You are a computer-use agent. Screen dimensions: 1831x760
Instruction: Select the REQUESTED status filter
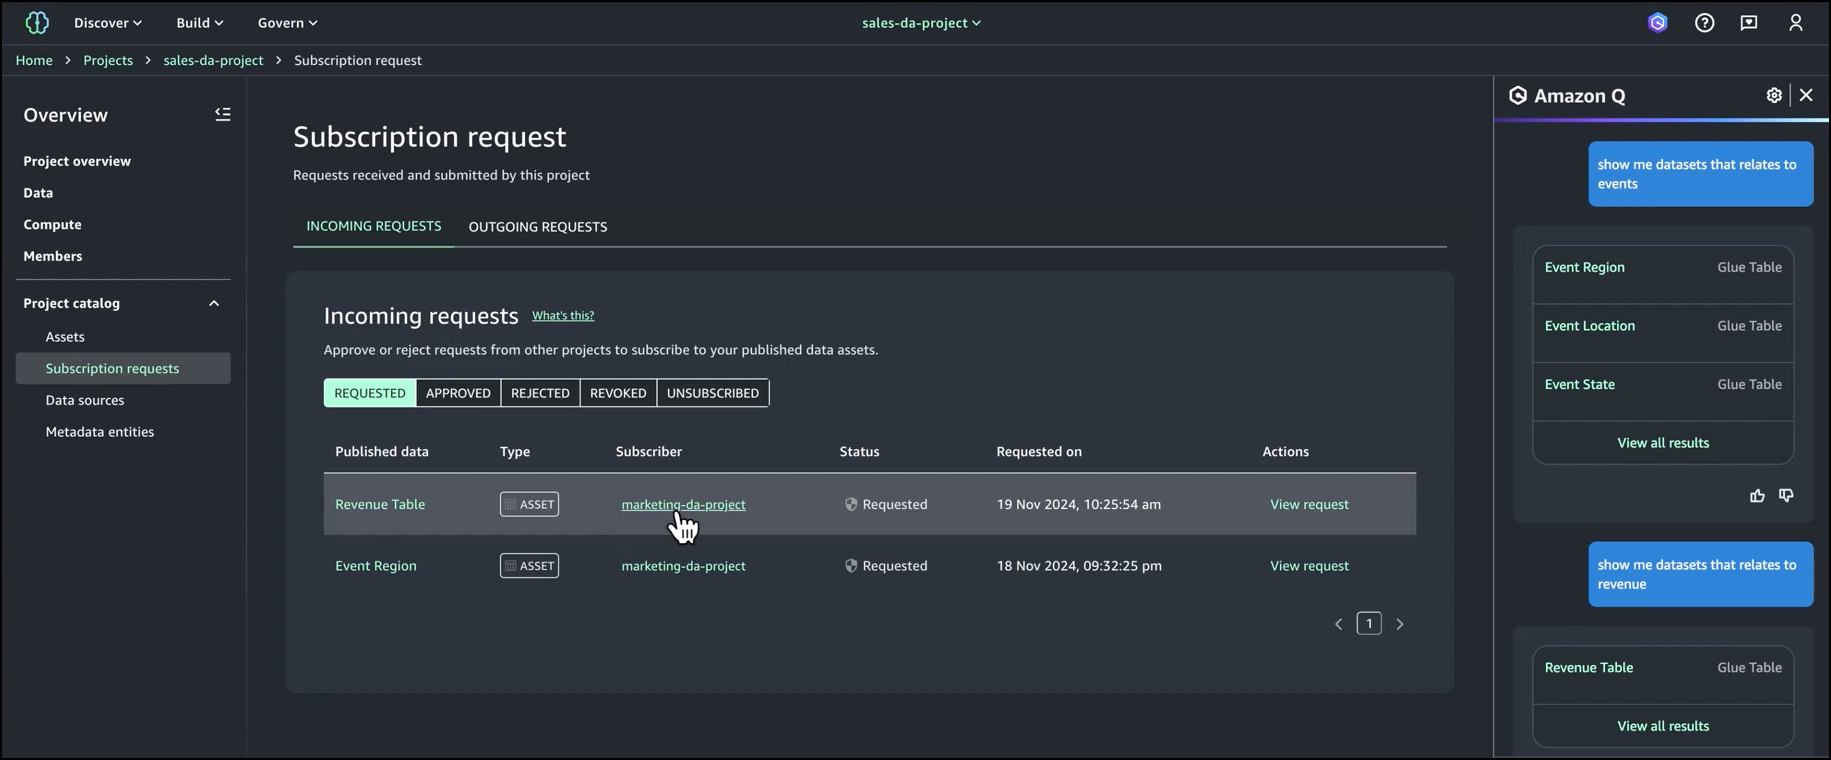[x=370, y=393]
